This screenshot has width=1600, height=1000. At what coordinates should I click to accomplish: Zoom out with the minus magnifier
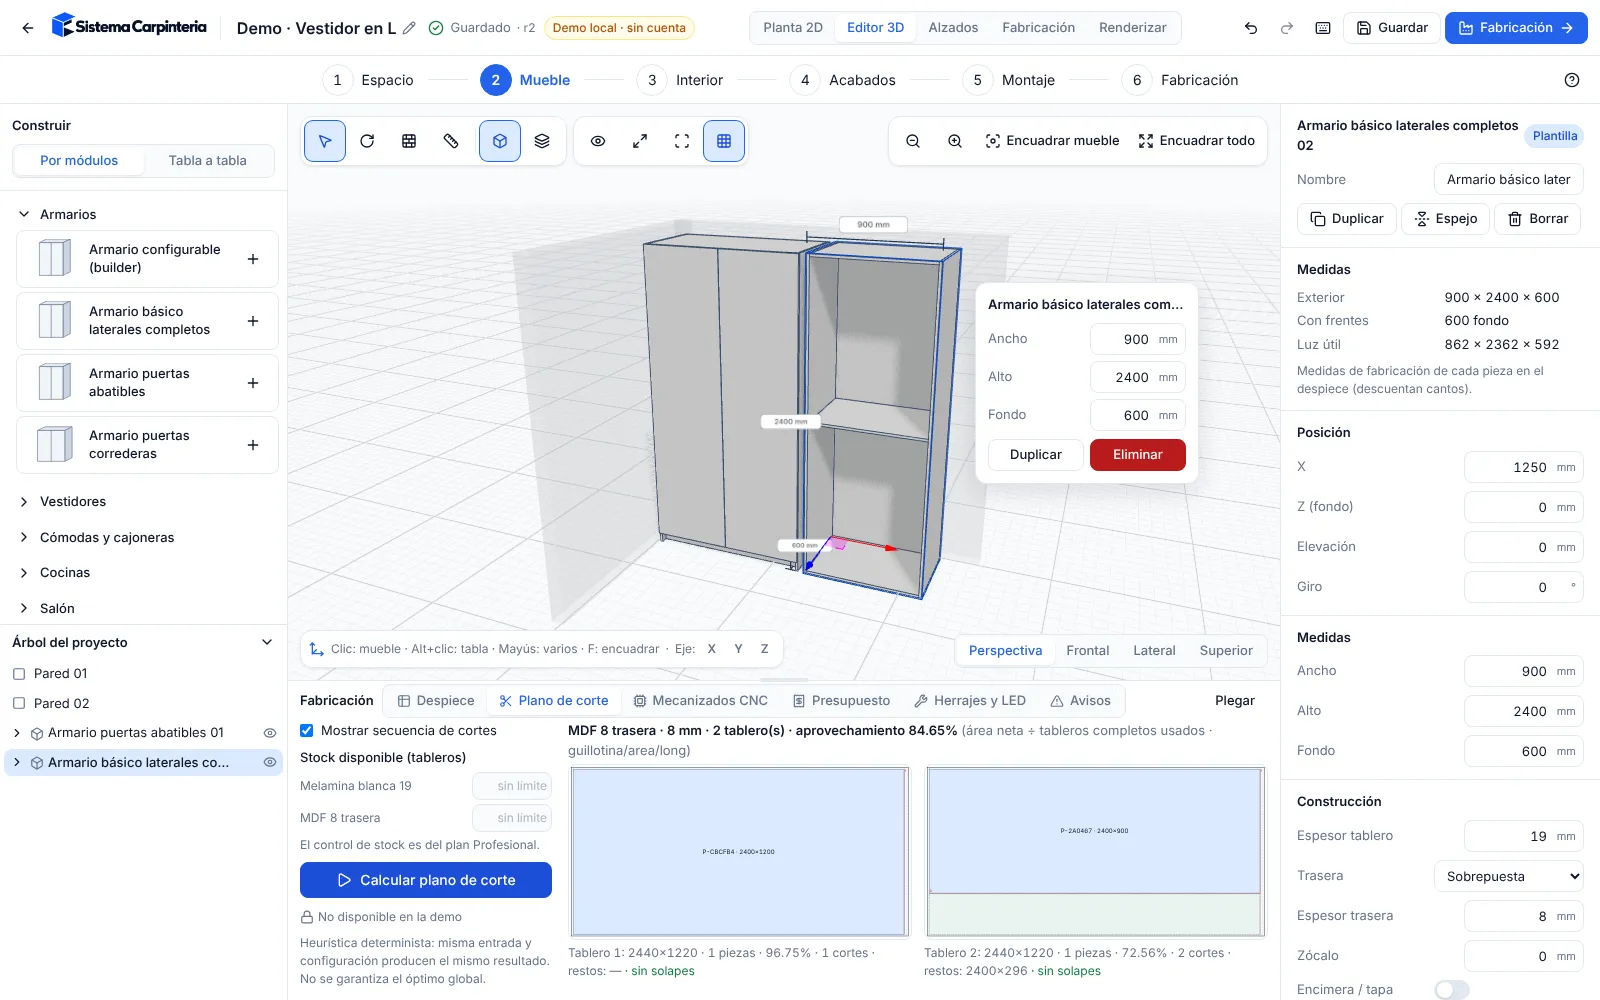point(913,141)
